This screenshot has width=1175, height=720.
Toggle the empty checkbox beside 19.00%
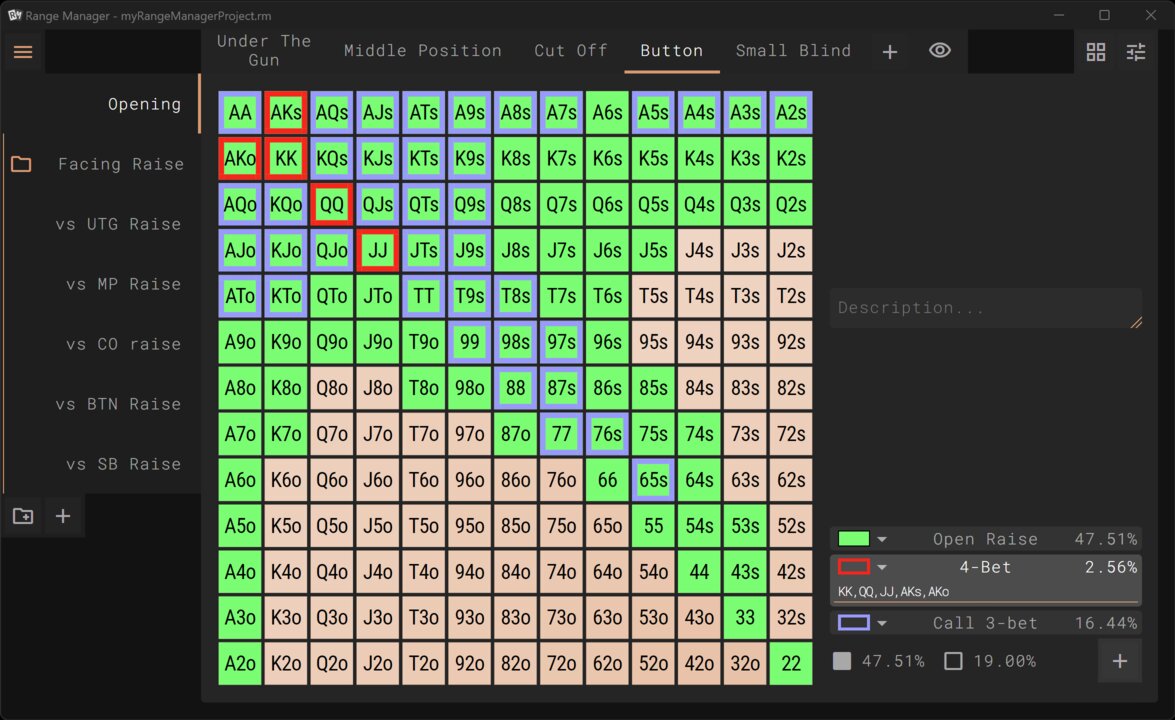953,661
